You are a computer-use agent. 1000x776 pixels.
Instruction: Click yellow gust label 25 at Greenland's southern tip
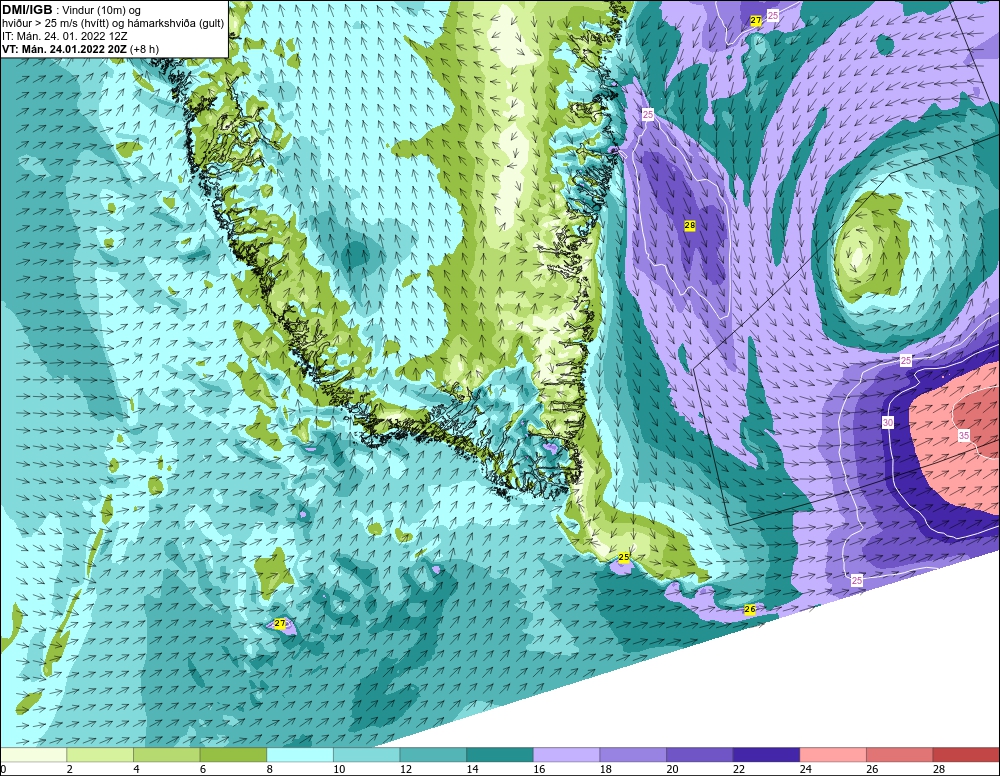coord(624,557)
